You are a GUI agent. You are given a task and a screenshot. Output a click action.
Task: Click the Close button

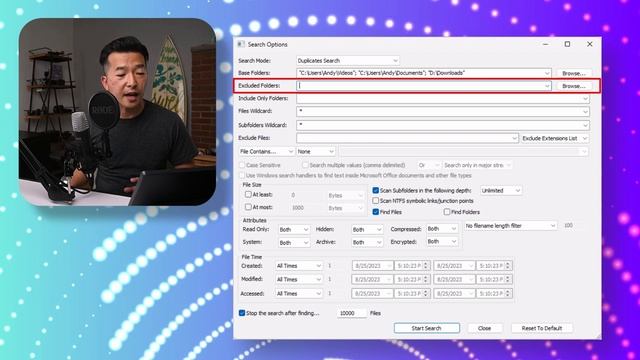pyautogui.click(x=484, y=328)
